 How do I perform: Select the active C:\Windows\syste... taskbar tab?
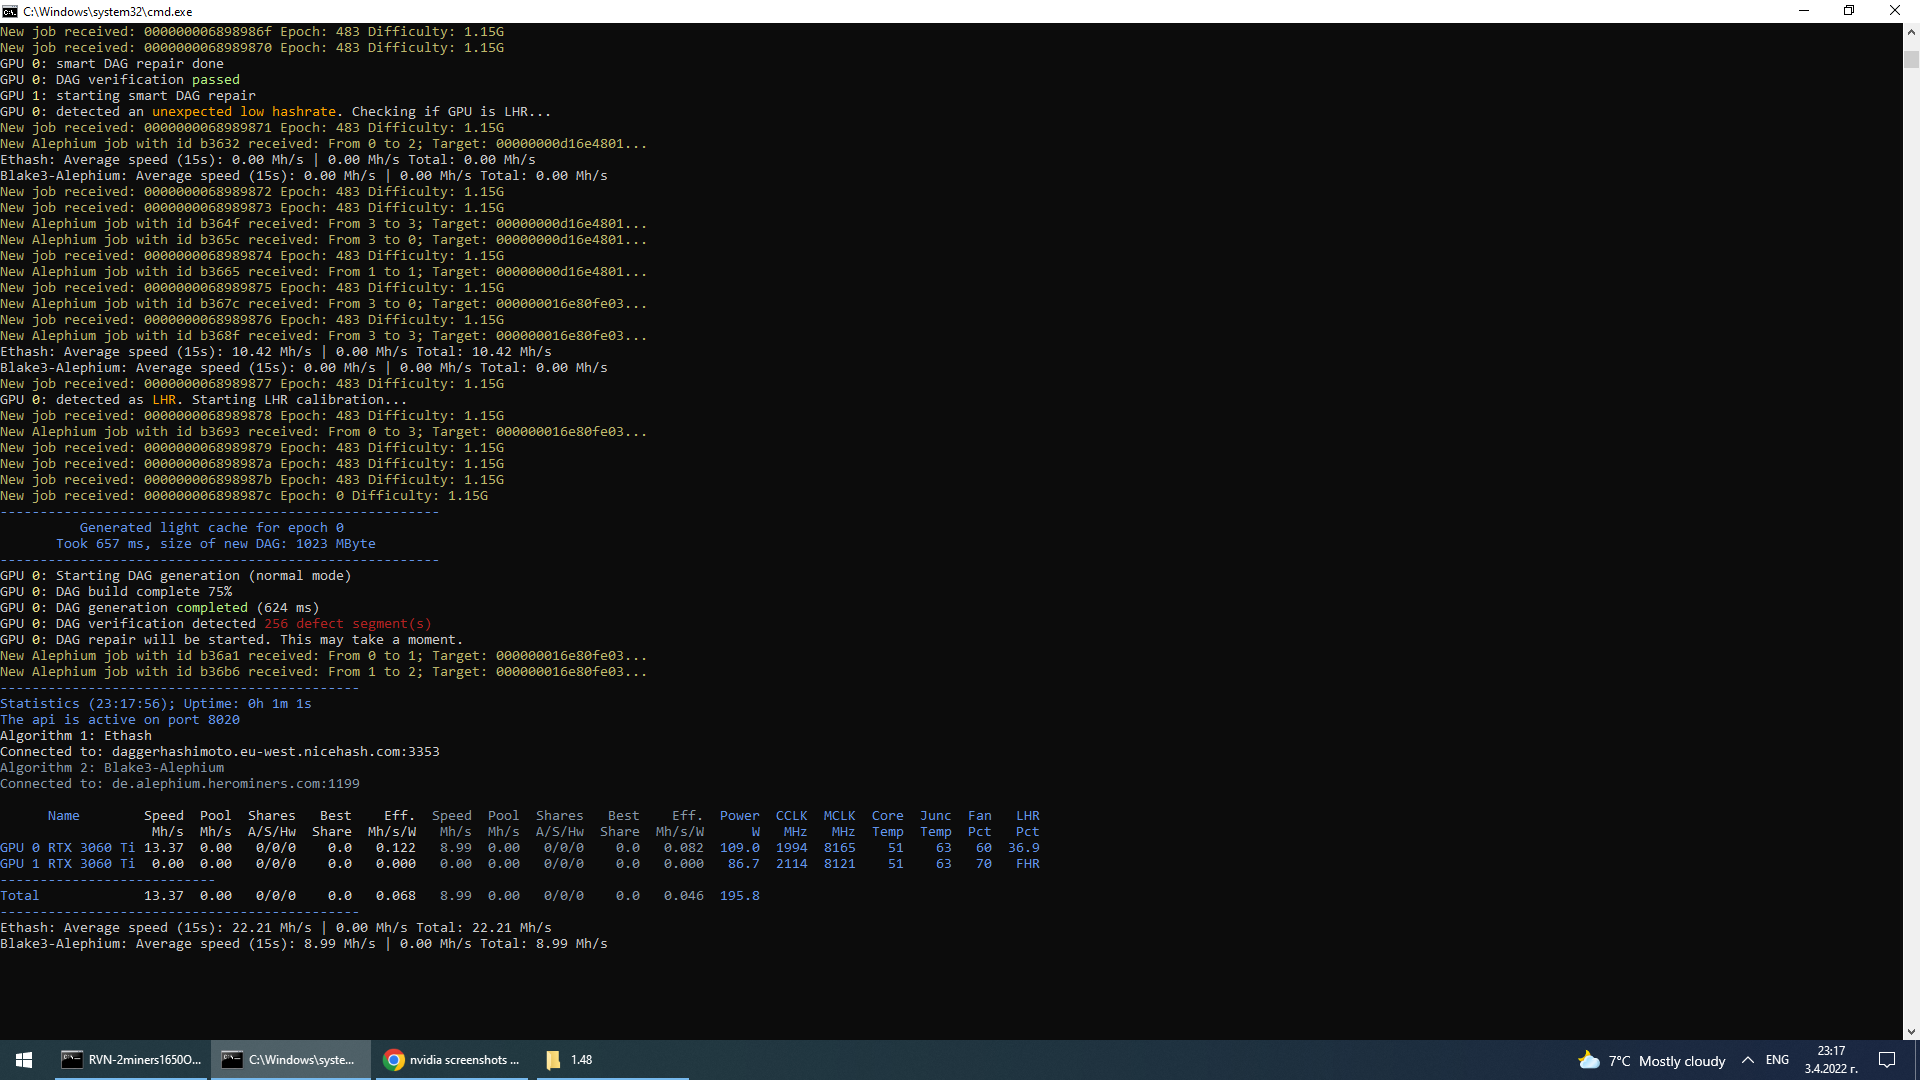click(x=290, y=1059)
